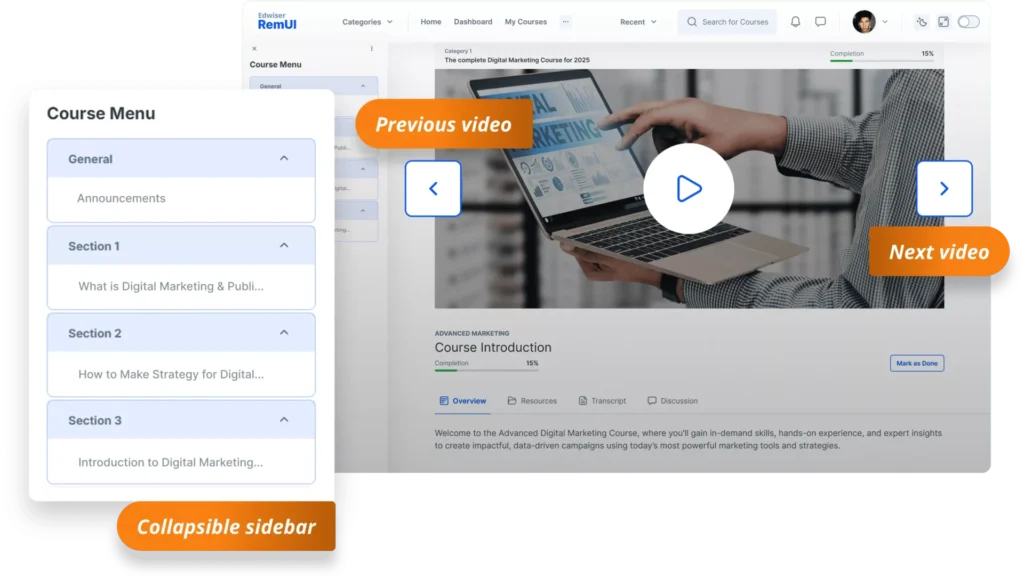The height and width of the screenshot is (579, 1024).
Task: Toggle the edit mode switch in header
Action: click(x=968, y=22)
